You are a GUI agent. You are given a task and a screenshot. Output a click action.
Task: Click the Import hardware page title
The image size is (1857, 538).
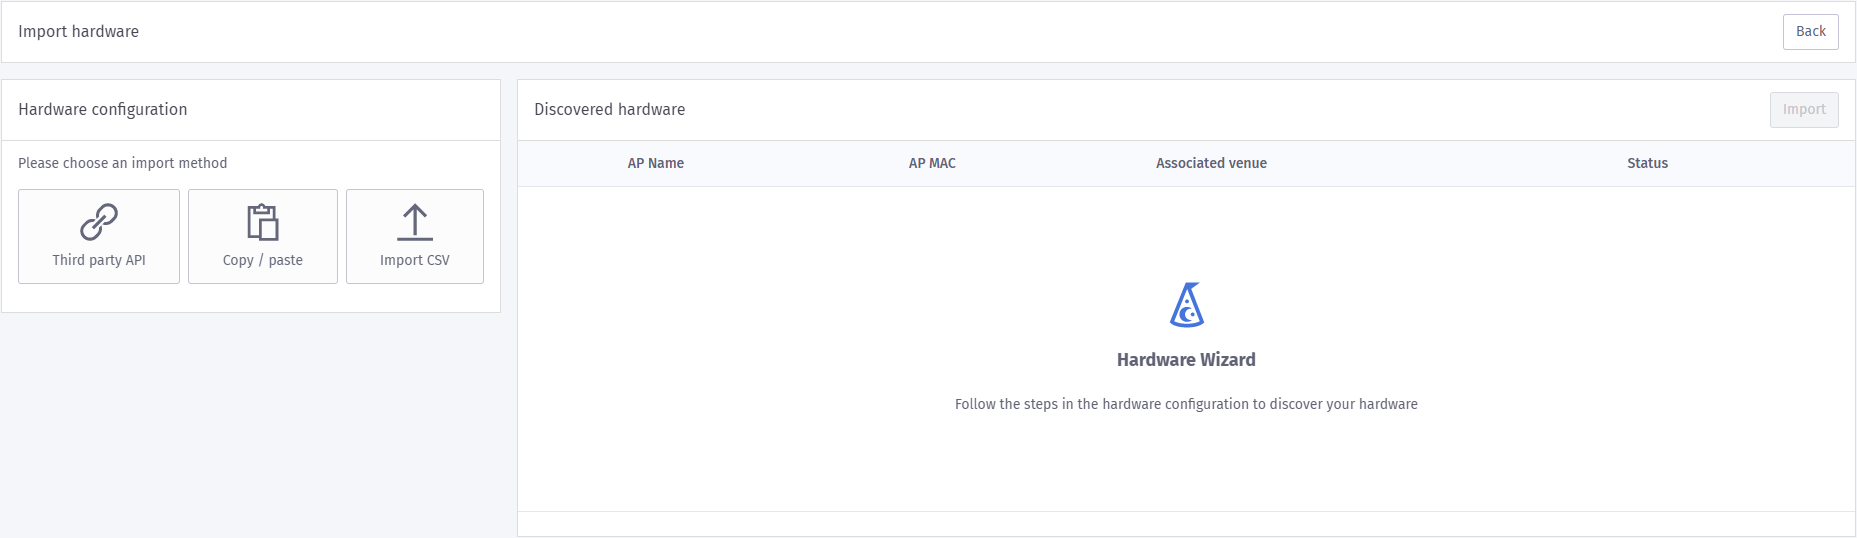(79, 32)
